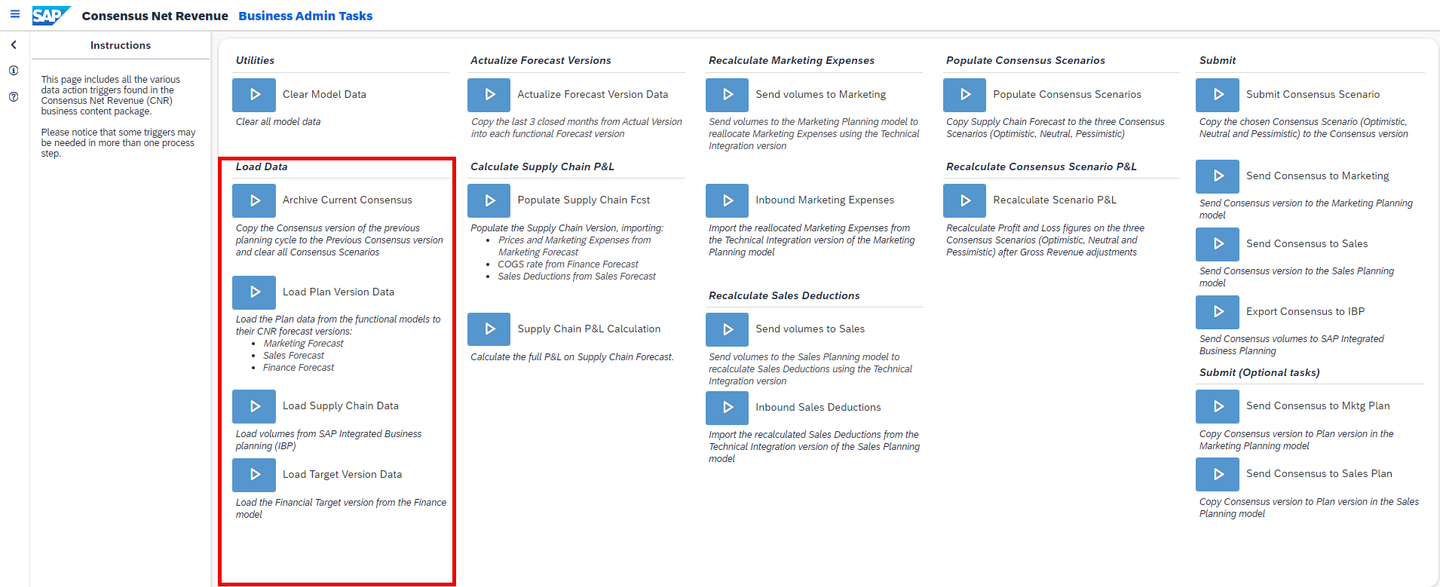
Task: Click the Recalculate Consensus Scenario P&L heading
Action: pos(1041,166)
